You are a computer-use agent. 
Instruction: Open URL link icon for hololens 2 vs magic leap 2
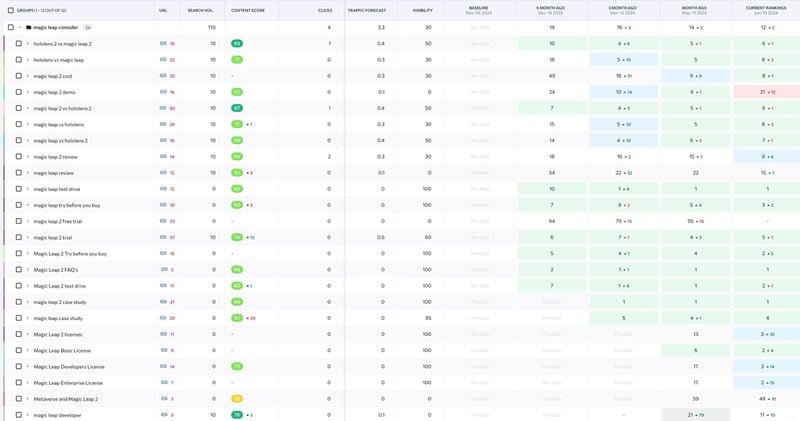(163, 43)
